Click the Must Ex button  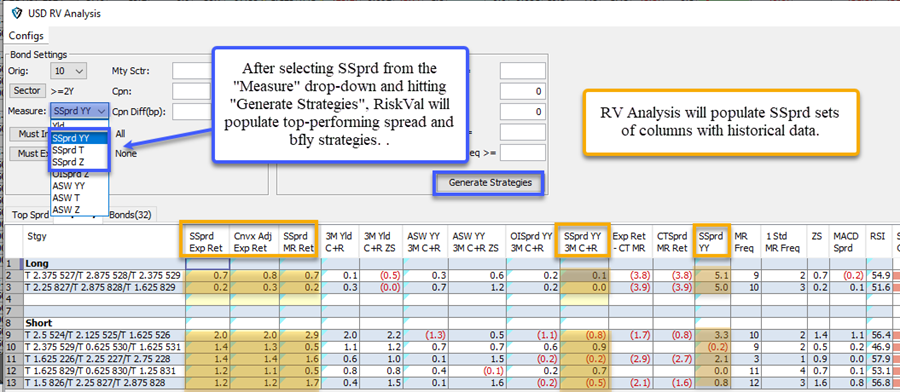click(29, 153)
